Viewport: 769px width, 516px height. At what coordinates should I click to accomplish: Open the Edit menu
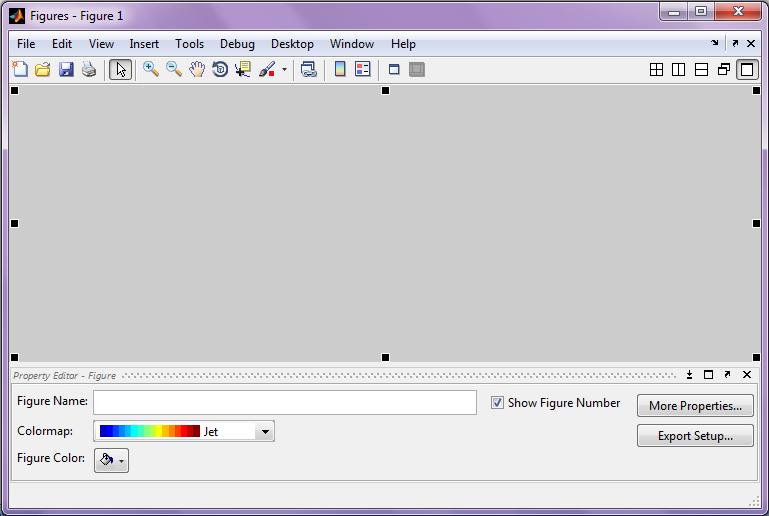tap(62, 44)
